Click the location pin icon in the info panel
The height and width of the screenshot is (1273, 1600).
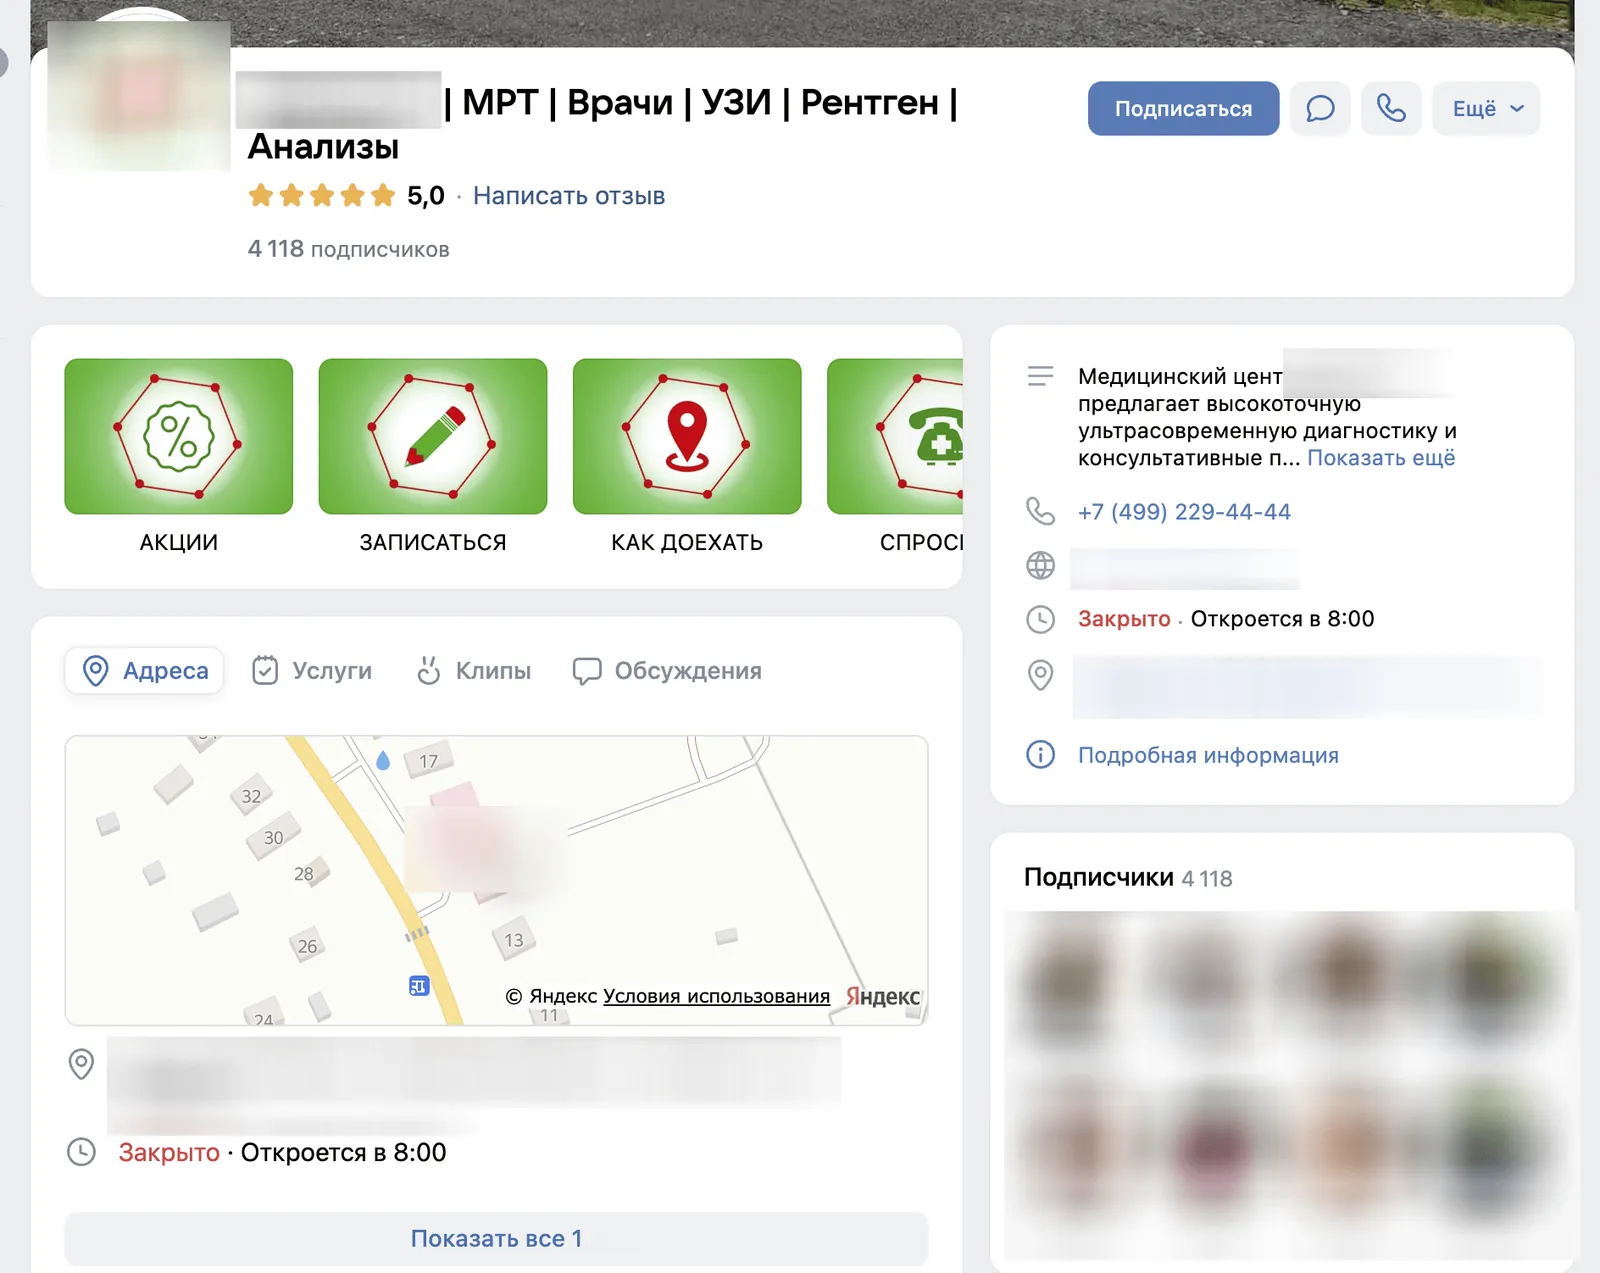(x=1040, y=675)
